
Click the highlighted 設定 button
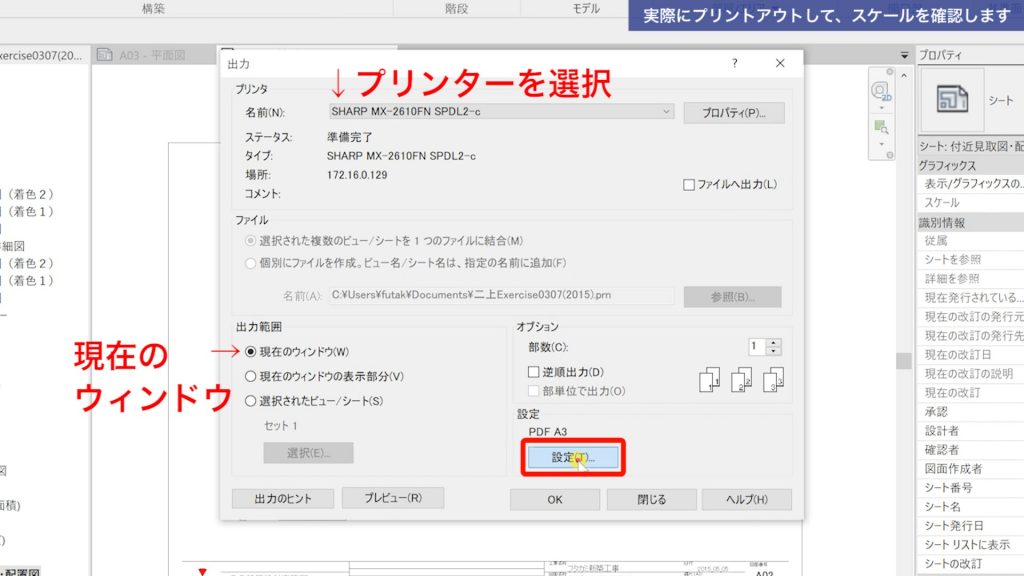(573, 456)
